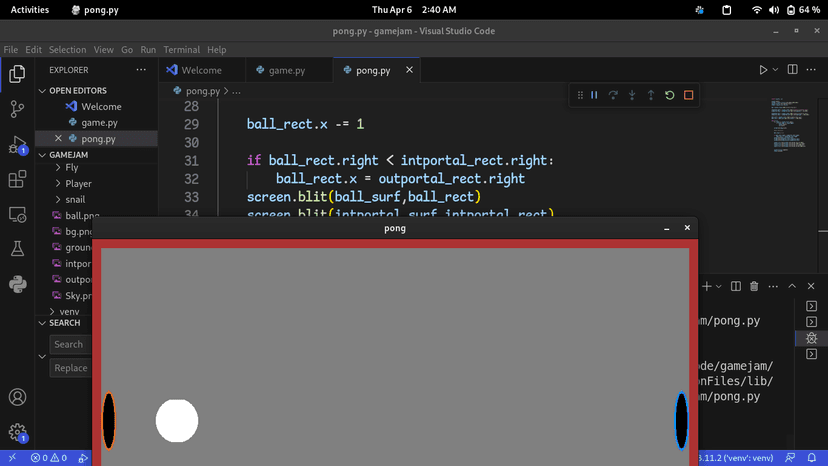Stop debugging with the red square icon

click(688, 95)
